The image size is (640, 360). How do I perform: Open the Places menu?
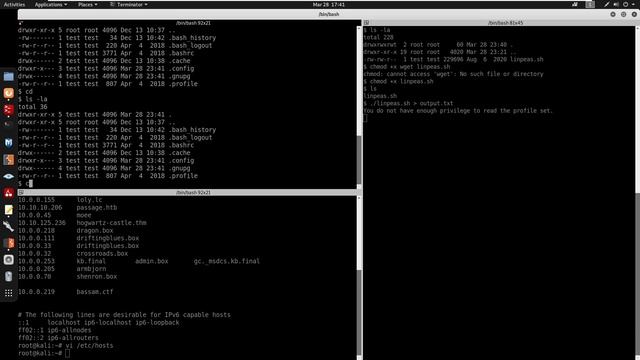click(88, 4)
